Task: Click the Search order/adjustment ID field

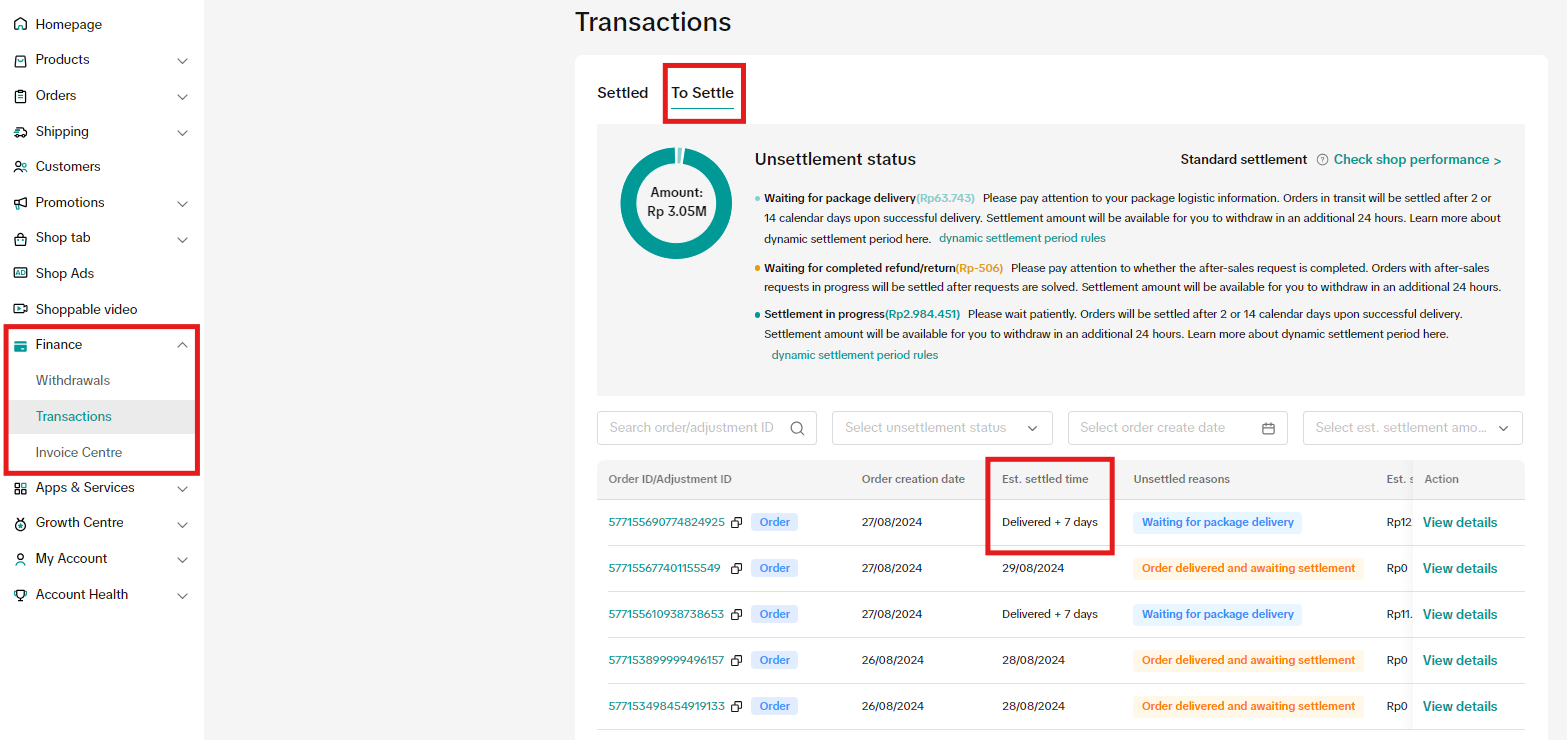Action: pos(692,428)
